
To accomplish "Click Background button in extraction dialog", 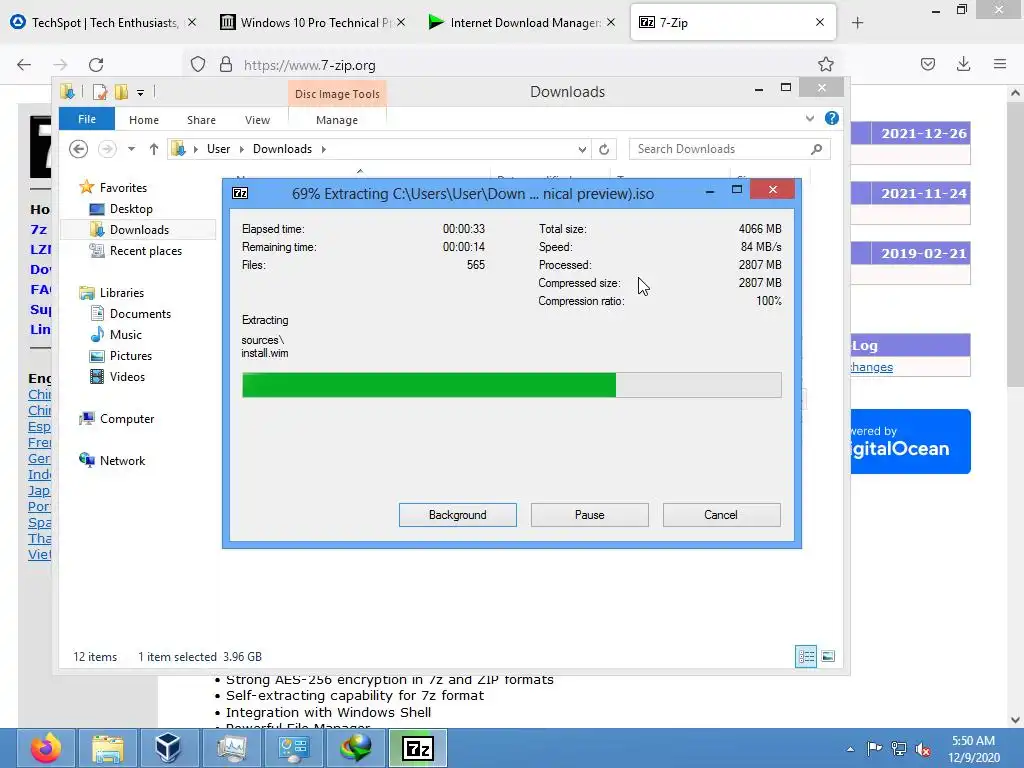I will (457, 515).
